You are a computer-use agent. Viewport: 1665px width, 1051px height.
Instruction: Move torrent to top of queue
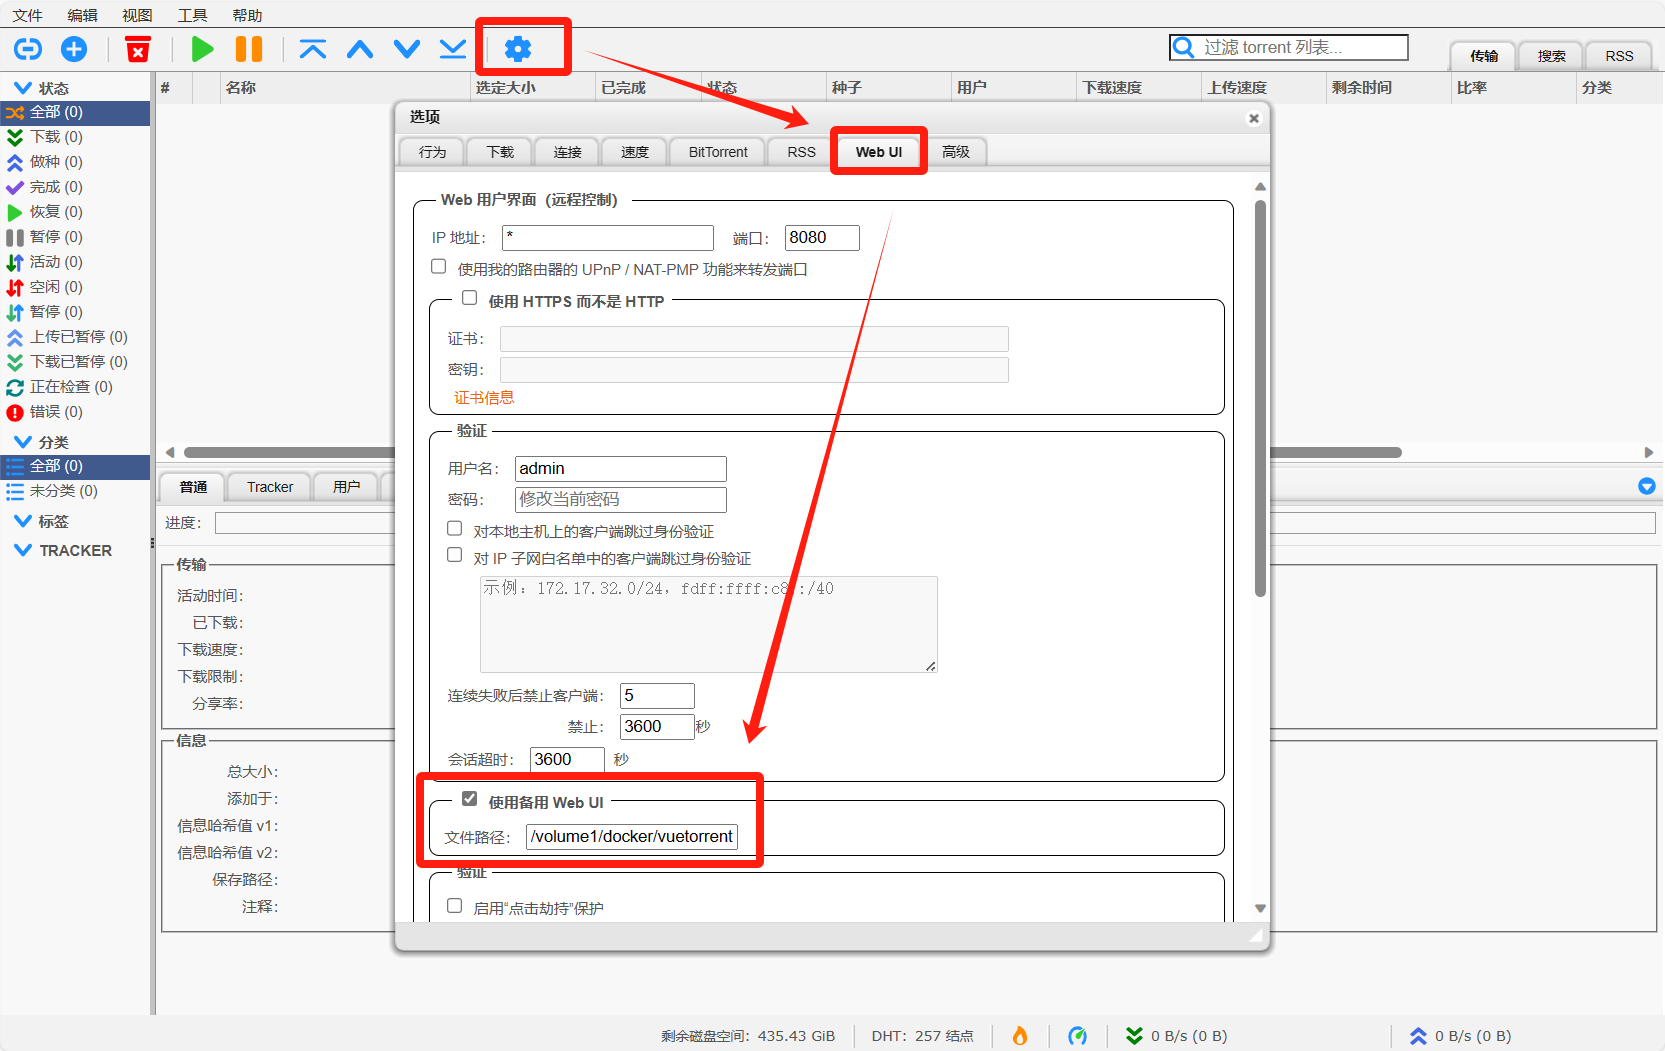[x=313, y=49]
